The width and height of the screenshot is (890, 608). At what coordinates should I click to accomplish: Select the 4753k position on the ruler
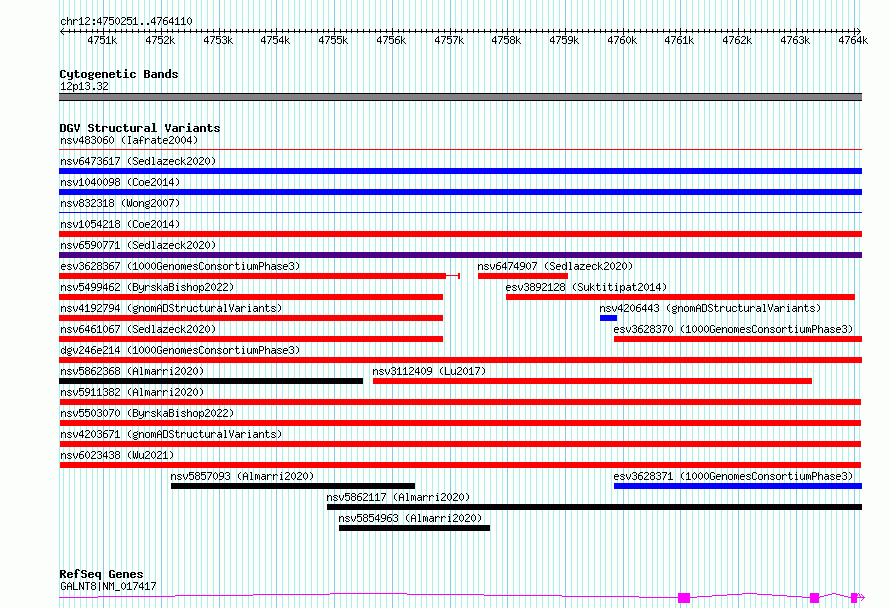coord(218,40)
